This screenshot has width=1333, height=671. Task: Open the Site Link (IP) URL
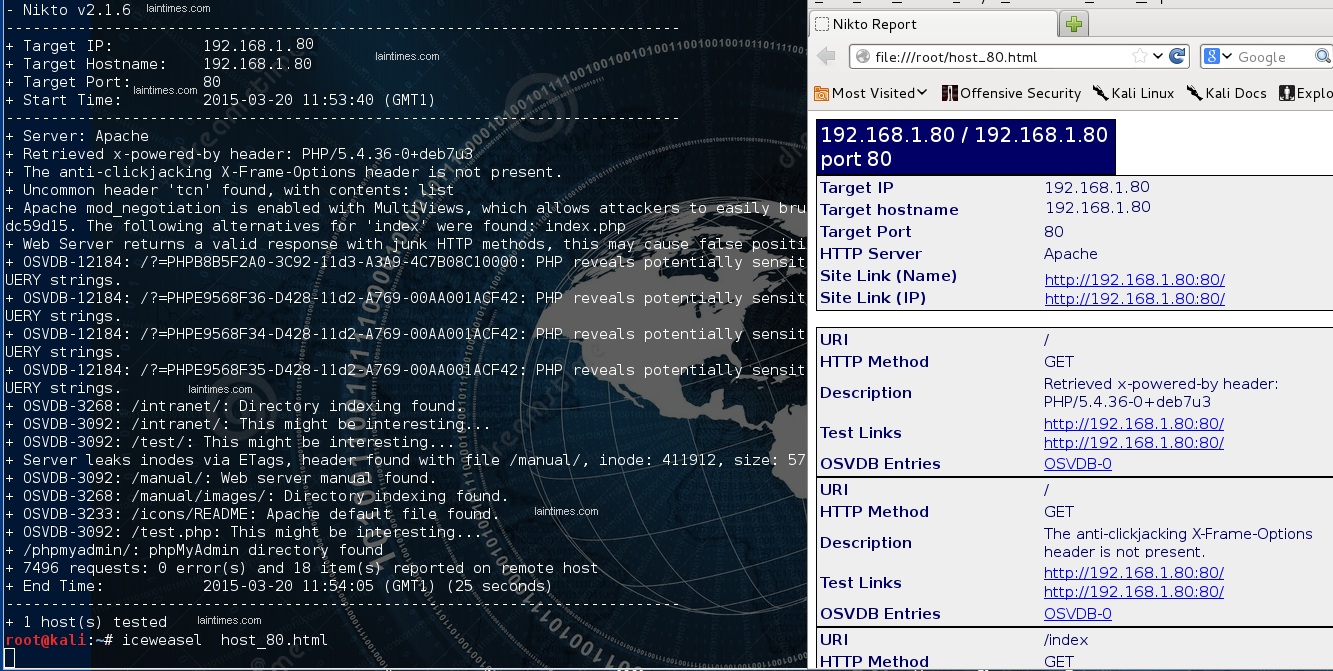click(1134, 299)
